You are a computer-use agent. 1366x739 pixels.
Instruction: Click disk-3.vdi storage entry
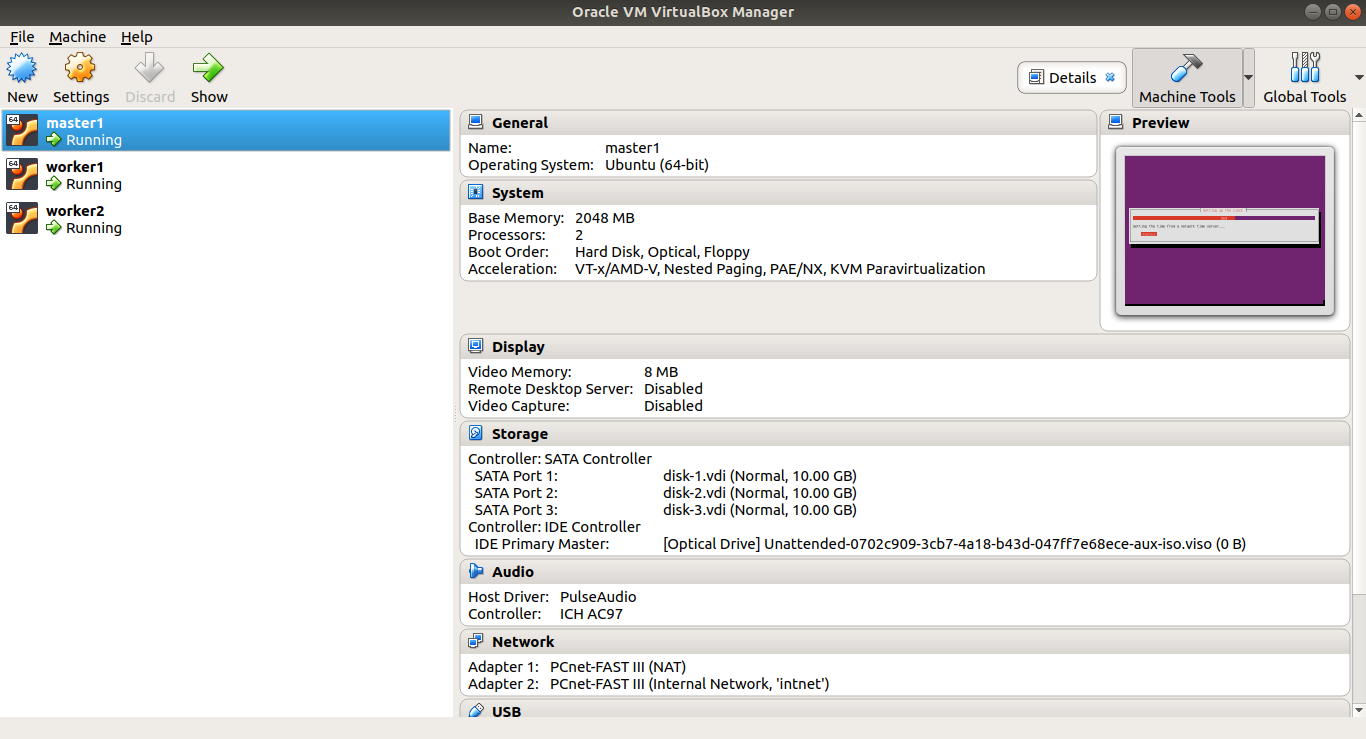point(760,510)
